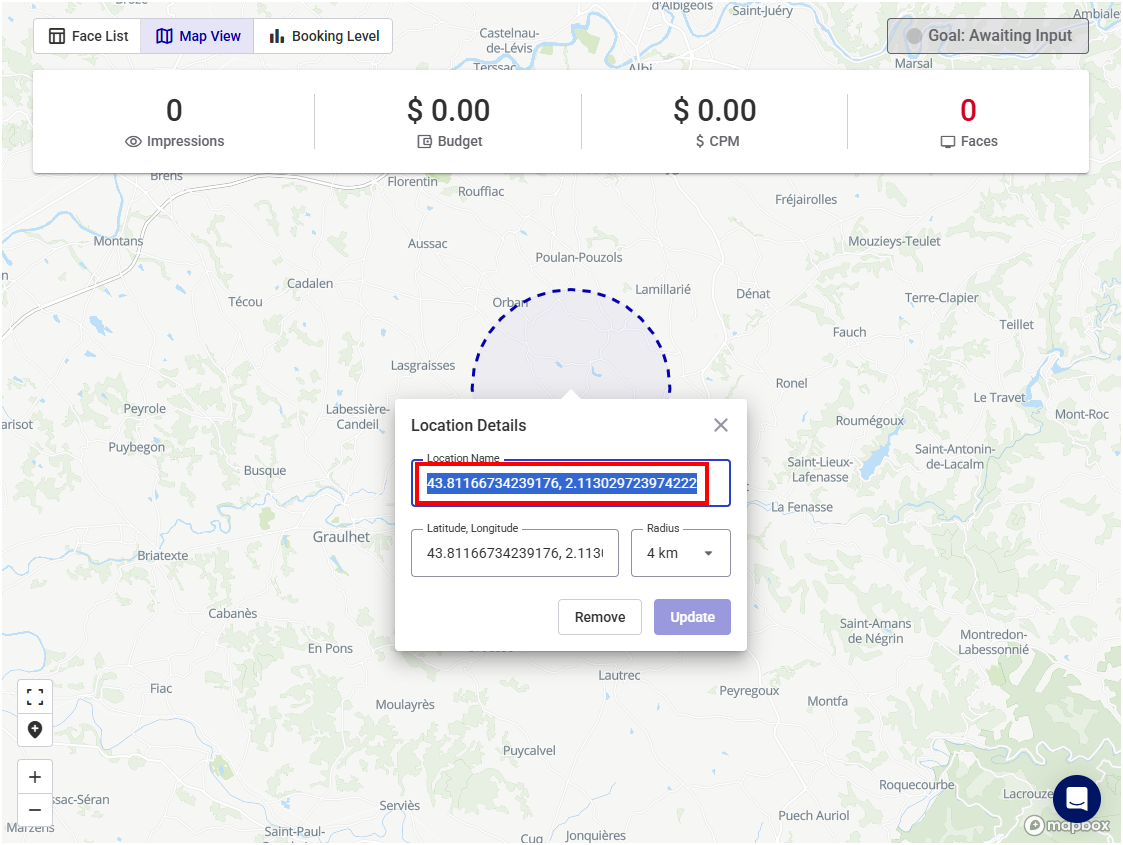1123x845 pixels.
Task: Toggle fullscreen map mode
Action: pyautogui.click(x=35, y=697)
